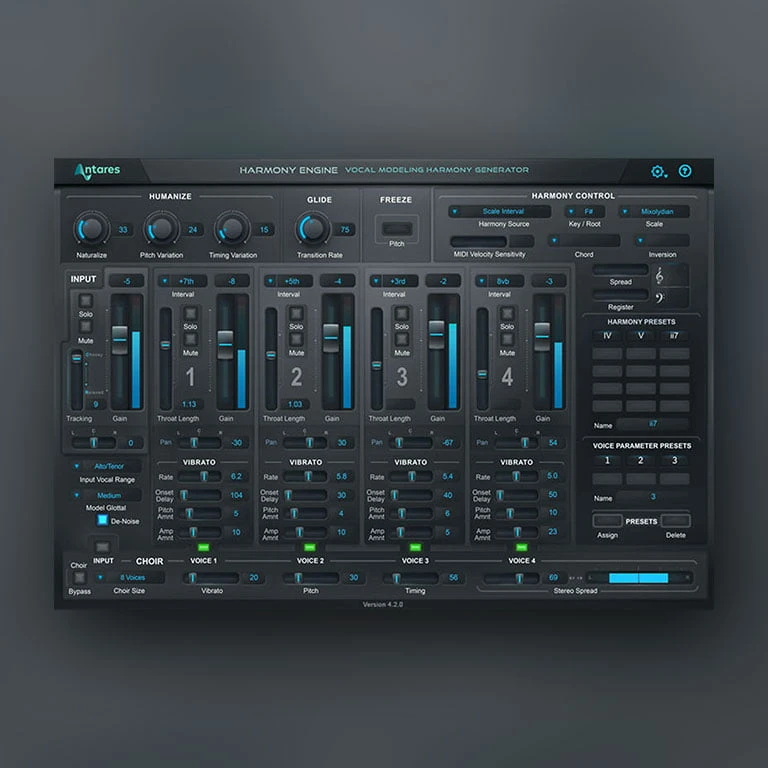The width and height of the screenshot is (768, 768).
Task: Open the Chord dropdown
Action: [x=584, y=240]
